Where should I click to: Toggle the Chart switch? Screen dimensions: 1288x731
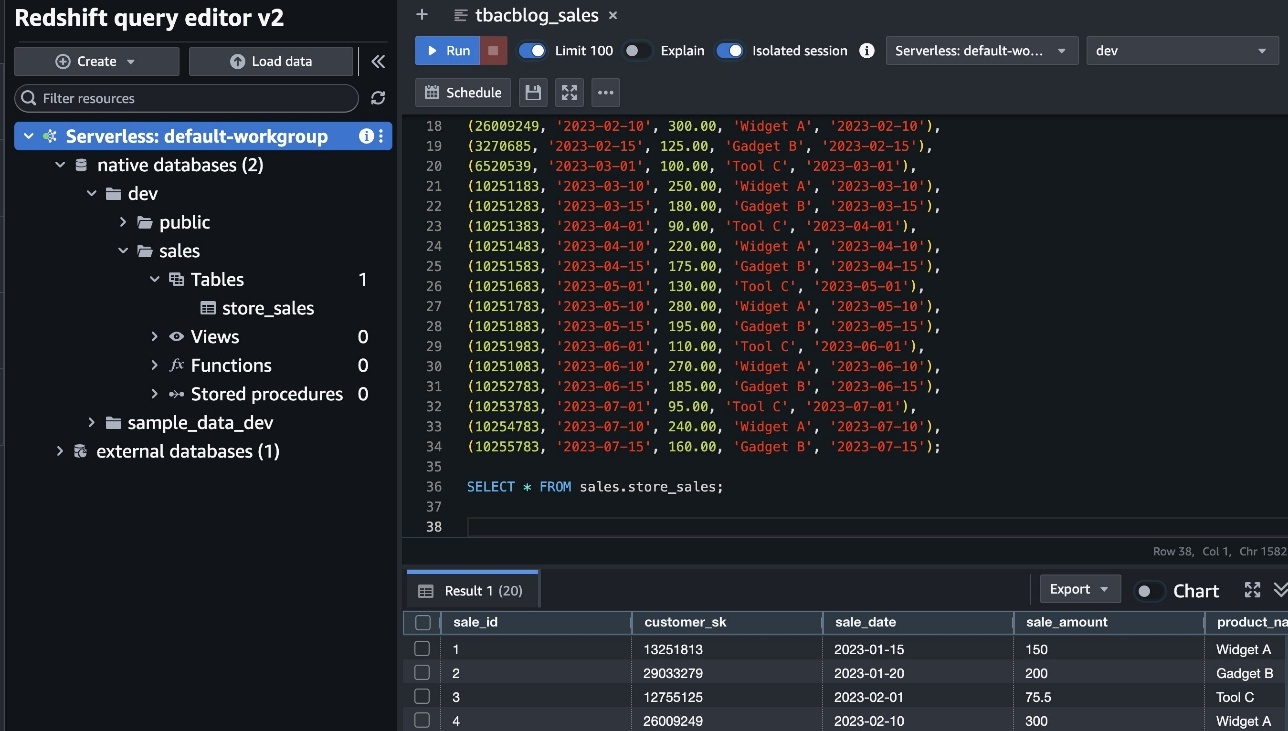pyautogui.click(x=1148, y=591)
